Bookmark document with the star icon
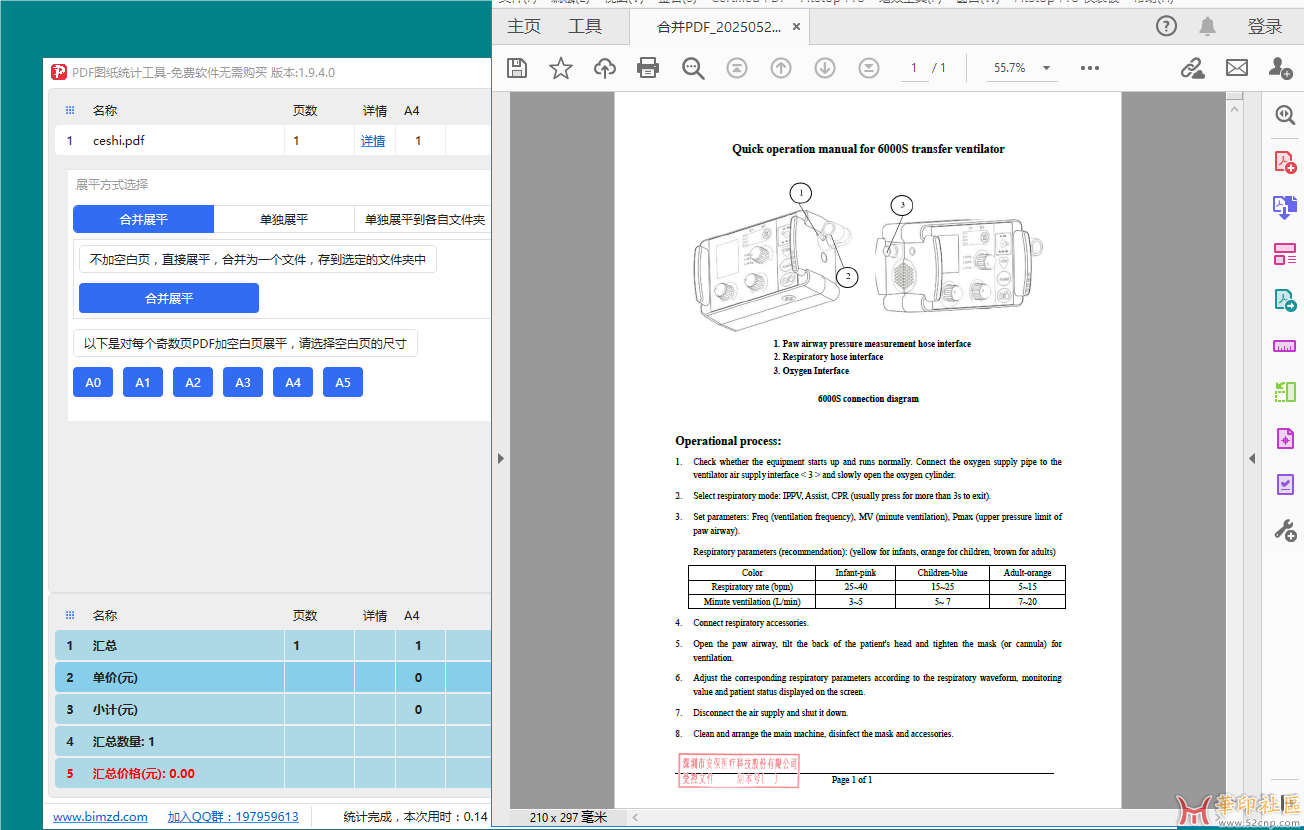This screenshot has height=830, width=1304. tap(560, 68)
